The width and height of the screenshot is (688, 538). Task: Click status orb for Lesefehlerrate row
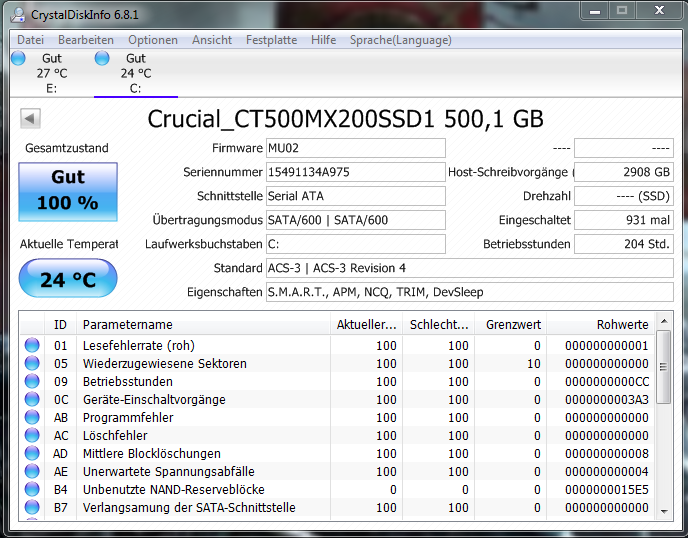32,345
